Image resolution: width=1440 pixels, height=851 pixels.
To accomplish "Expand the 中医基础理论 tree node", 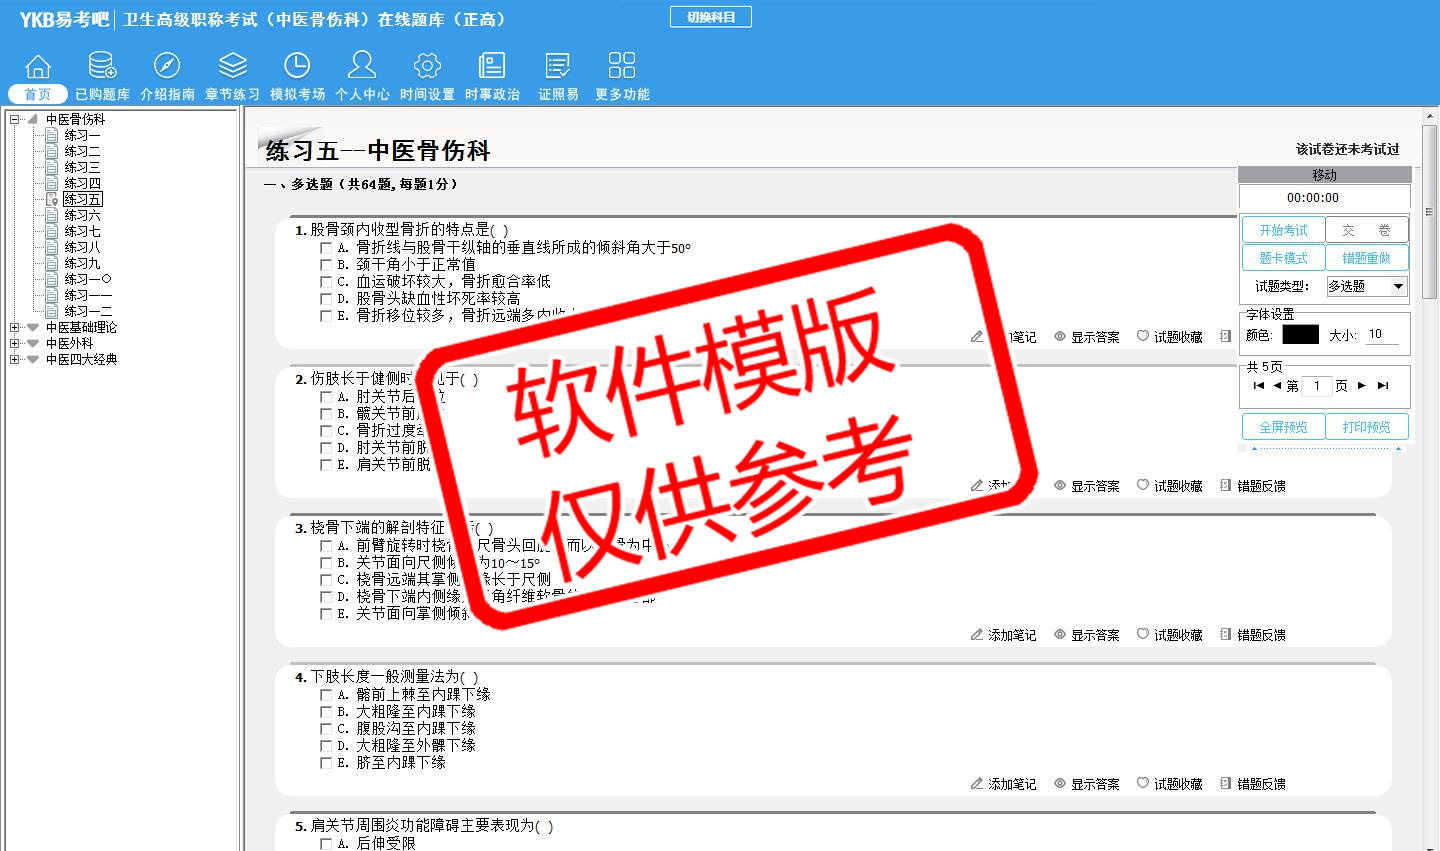I will (x=14, y=328).
